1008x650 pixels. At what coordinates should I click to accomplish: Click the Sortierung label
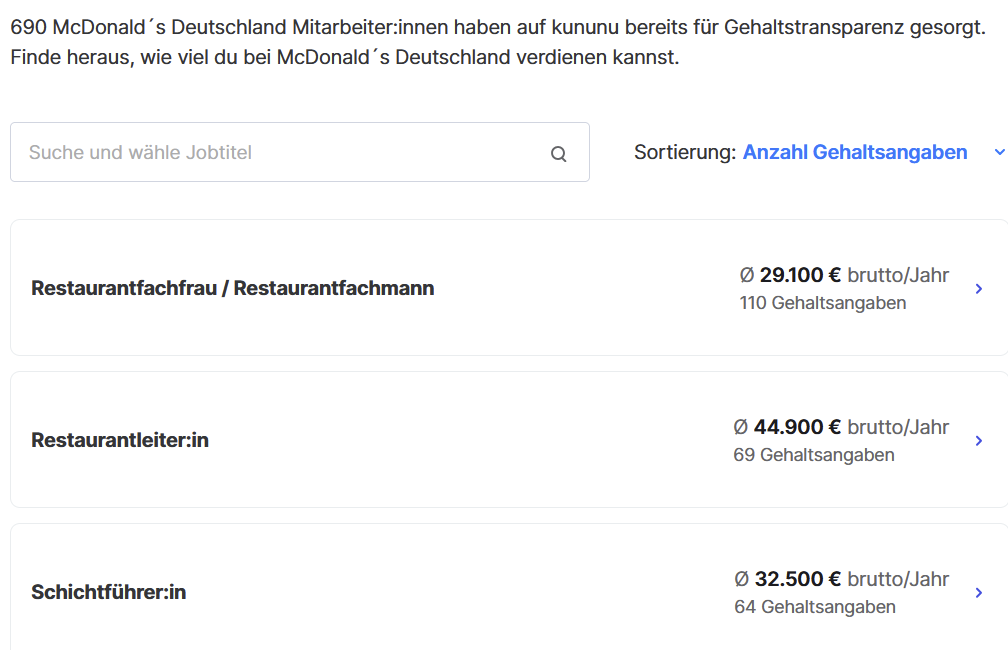685,153
